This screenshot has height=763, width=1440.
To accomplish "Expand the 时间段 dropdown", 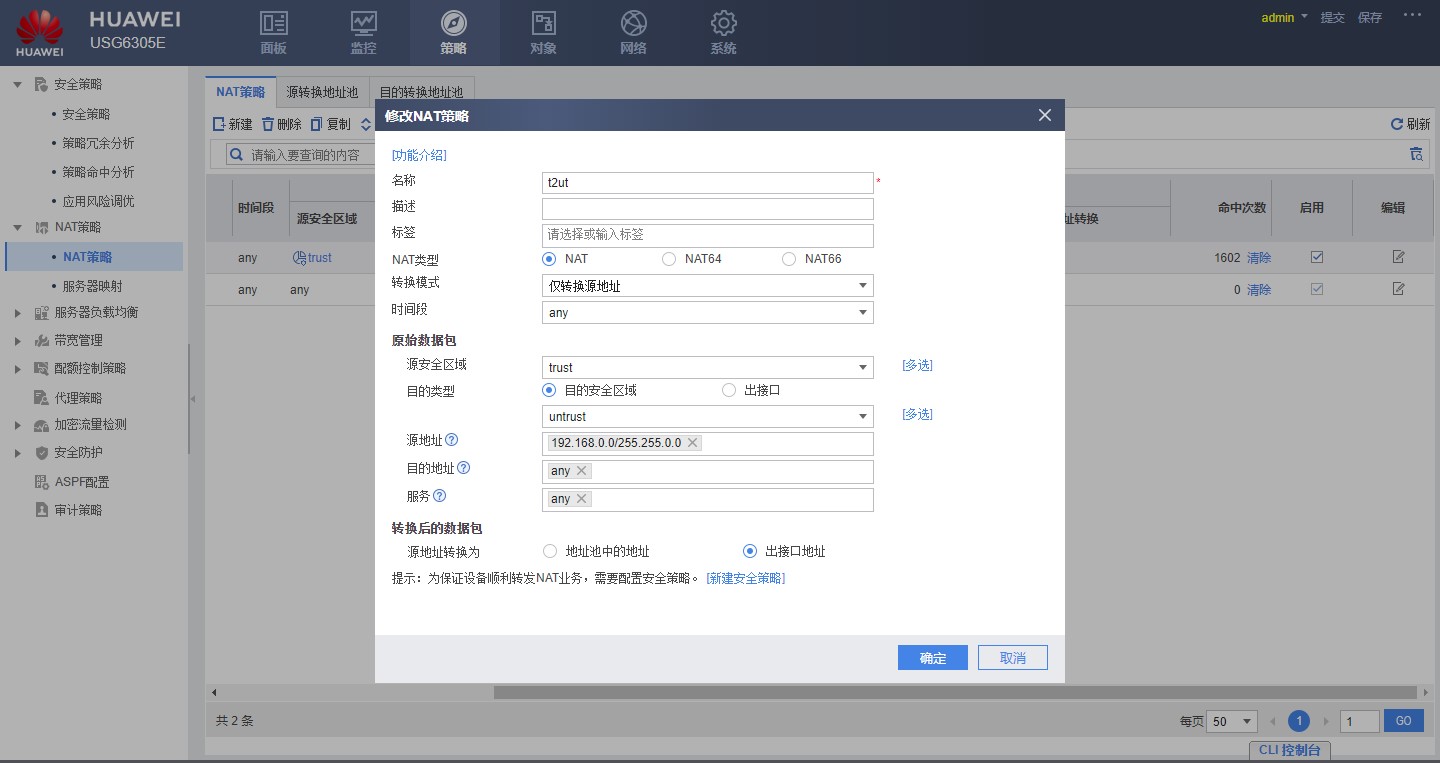I will click(707, 313).
